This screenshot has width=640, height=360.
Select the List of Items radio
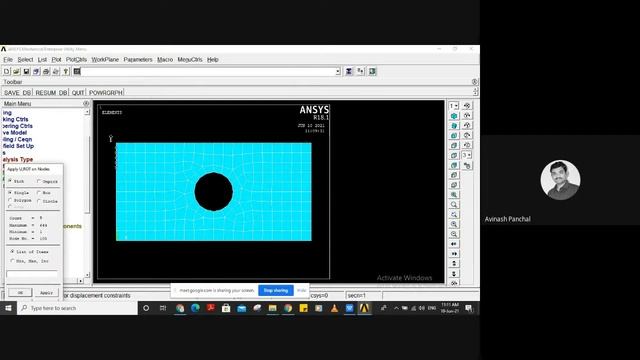pos(12,251)
